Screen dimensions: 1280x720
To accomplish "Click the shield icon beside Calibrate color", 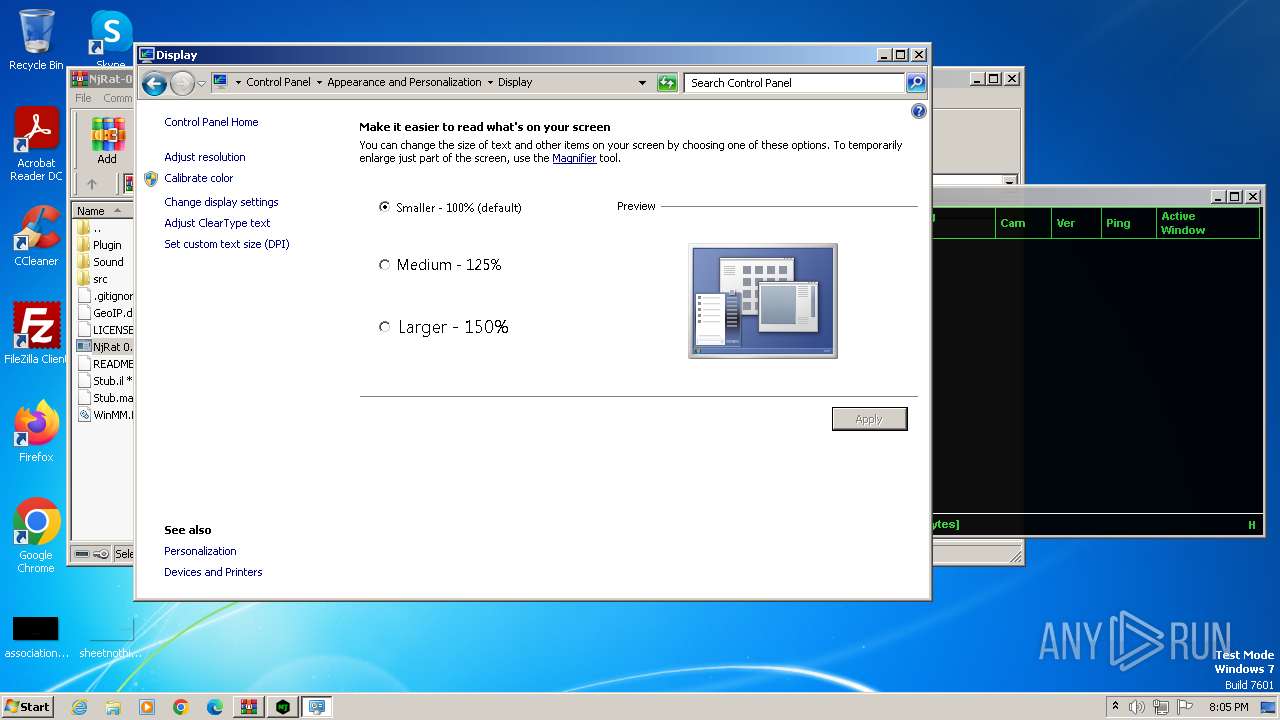I will coord(151,178).
